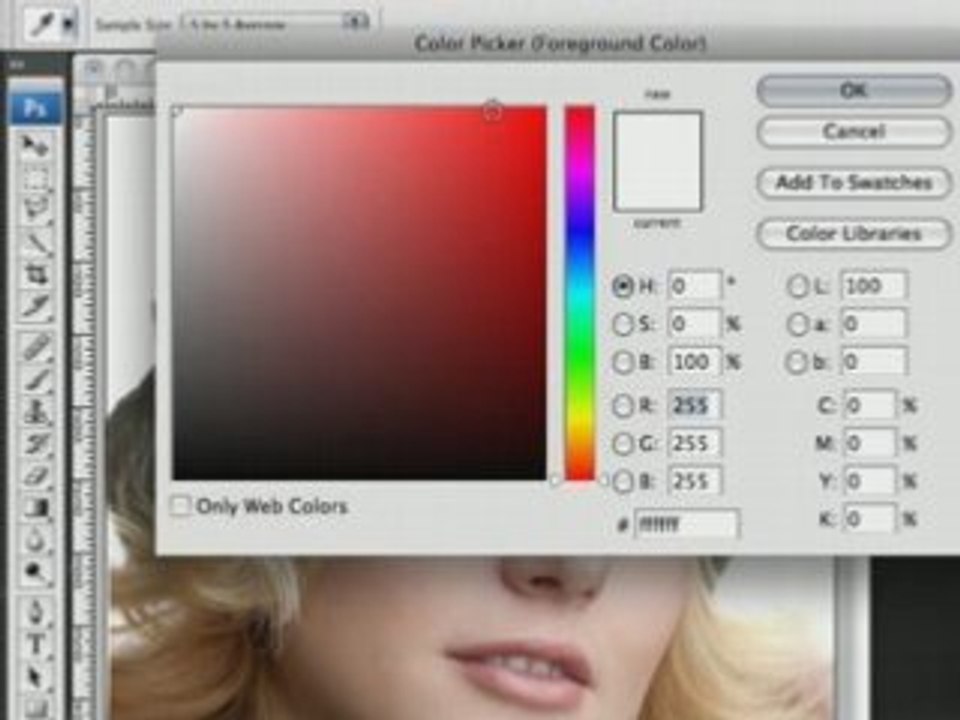Click the Ps logo atop the toolbox
Viewport: 960px width, 720px height.
(36, 108)
